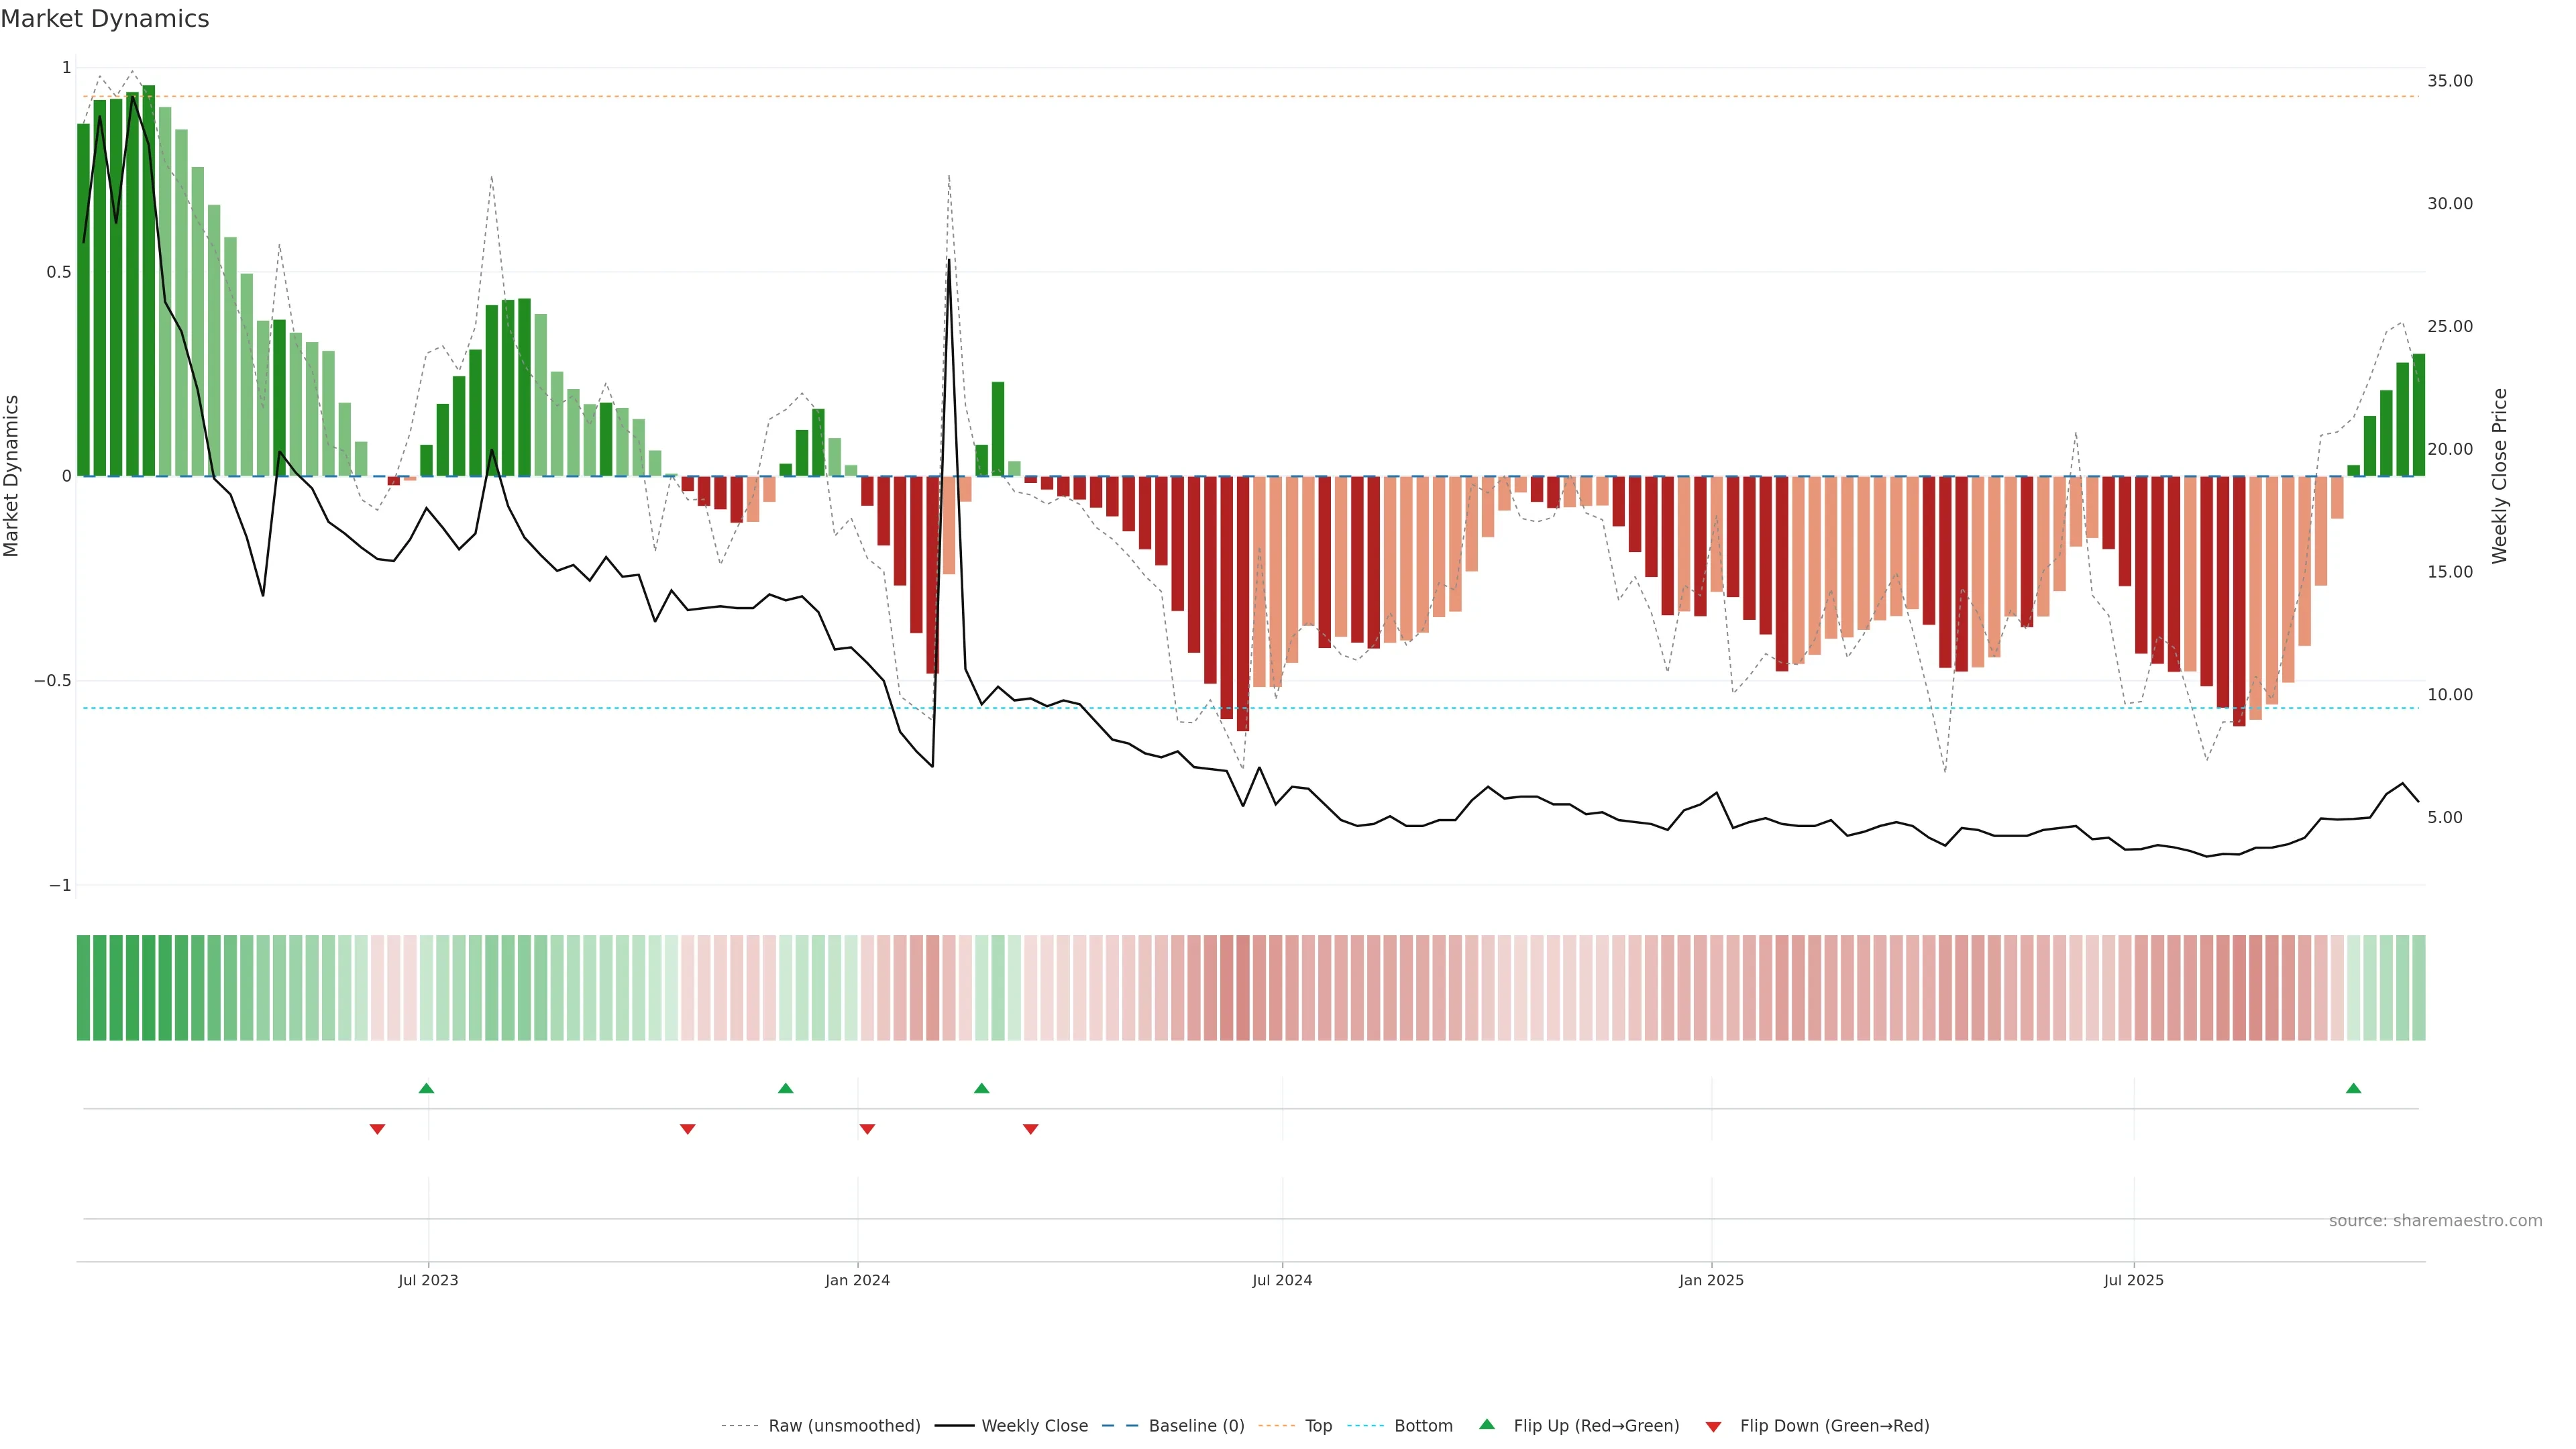
Task: Click the rightmost green flip-up triangle marker
Action: point(2353,1088)
